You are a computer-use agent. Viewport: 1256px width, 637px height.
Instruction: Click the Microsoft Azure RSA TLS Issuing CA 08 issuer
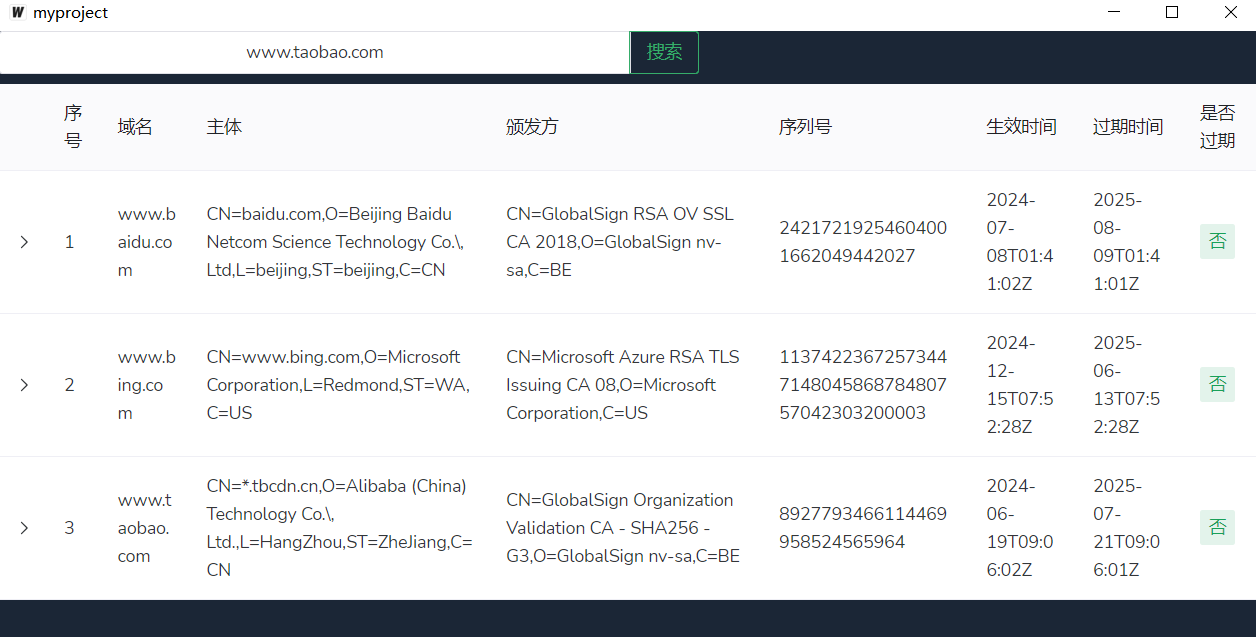point(623,385)
